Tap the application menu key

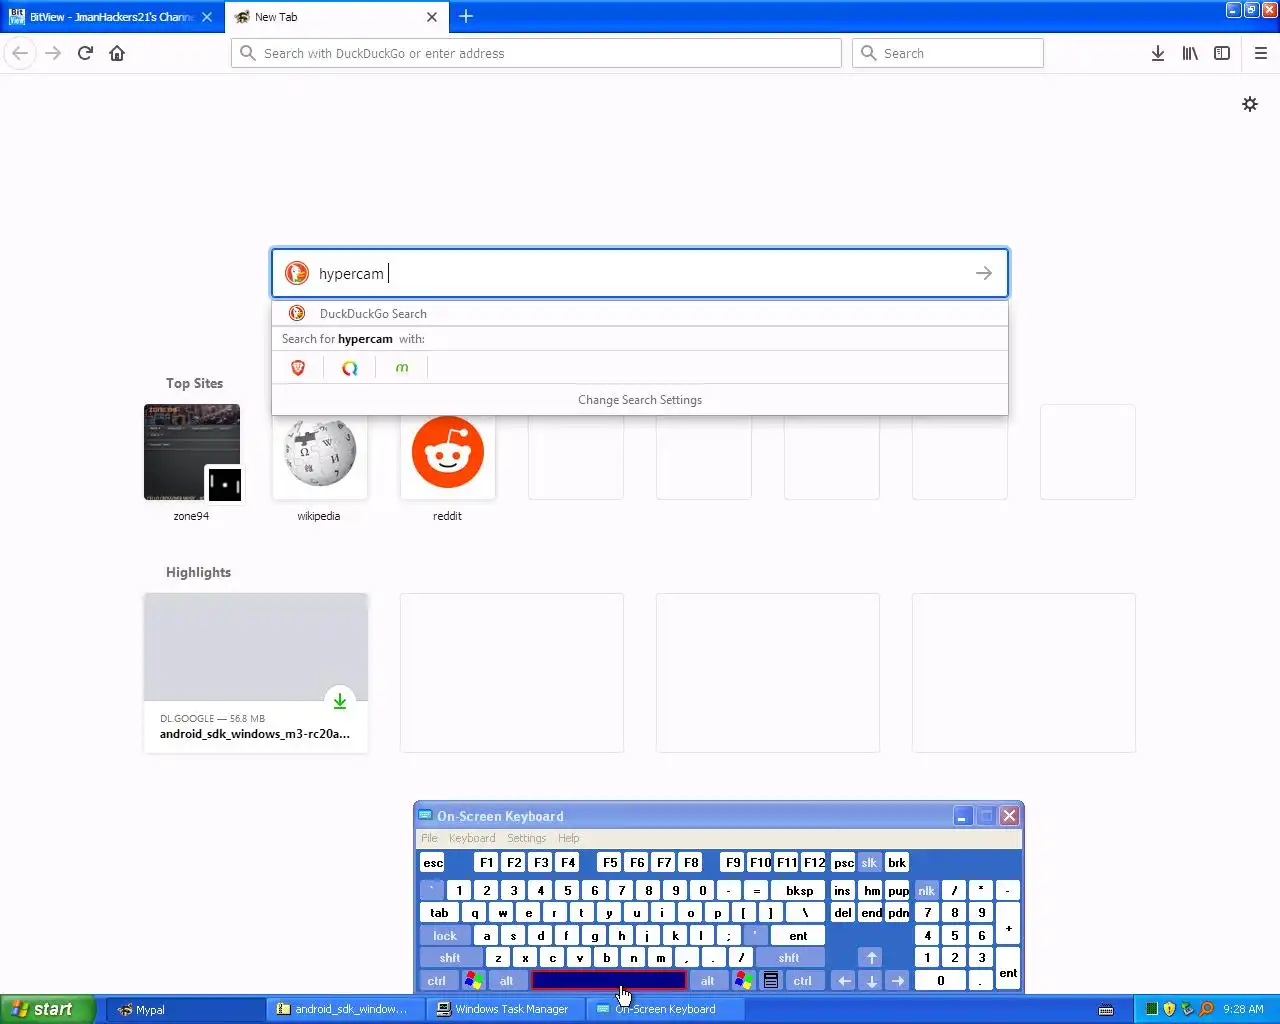(x=771, y=981)
